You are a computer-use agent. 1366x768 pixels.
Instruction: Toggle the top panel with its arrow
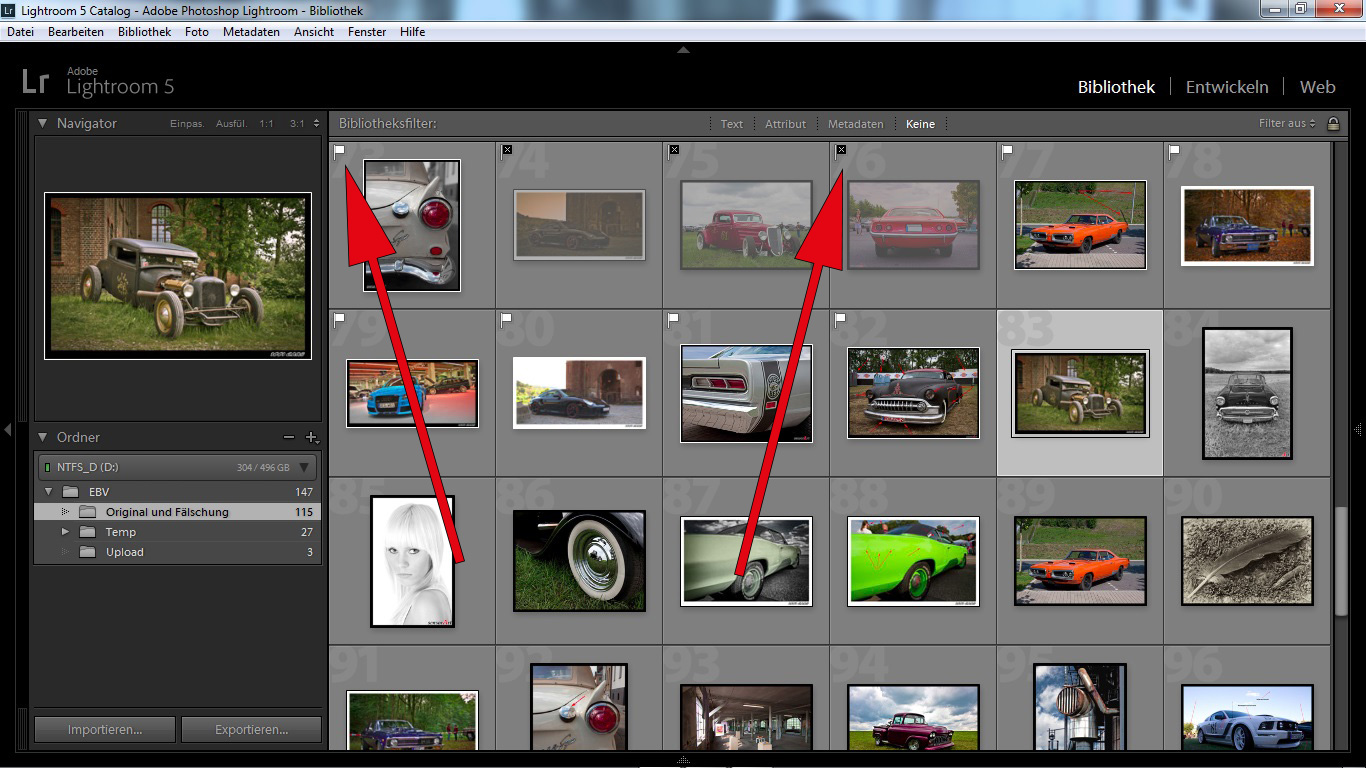coord(683,49)
